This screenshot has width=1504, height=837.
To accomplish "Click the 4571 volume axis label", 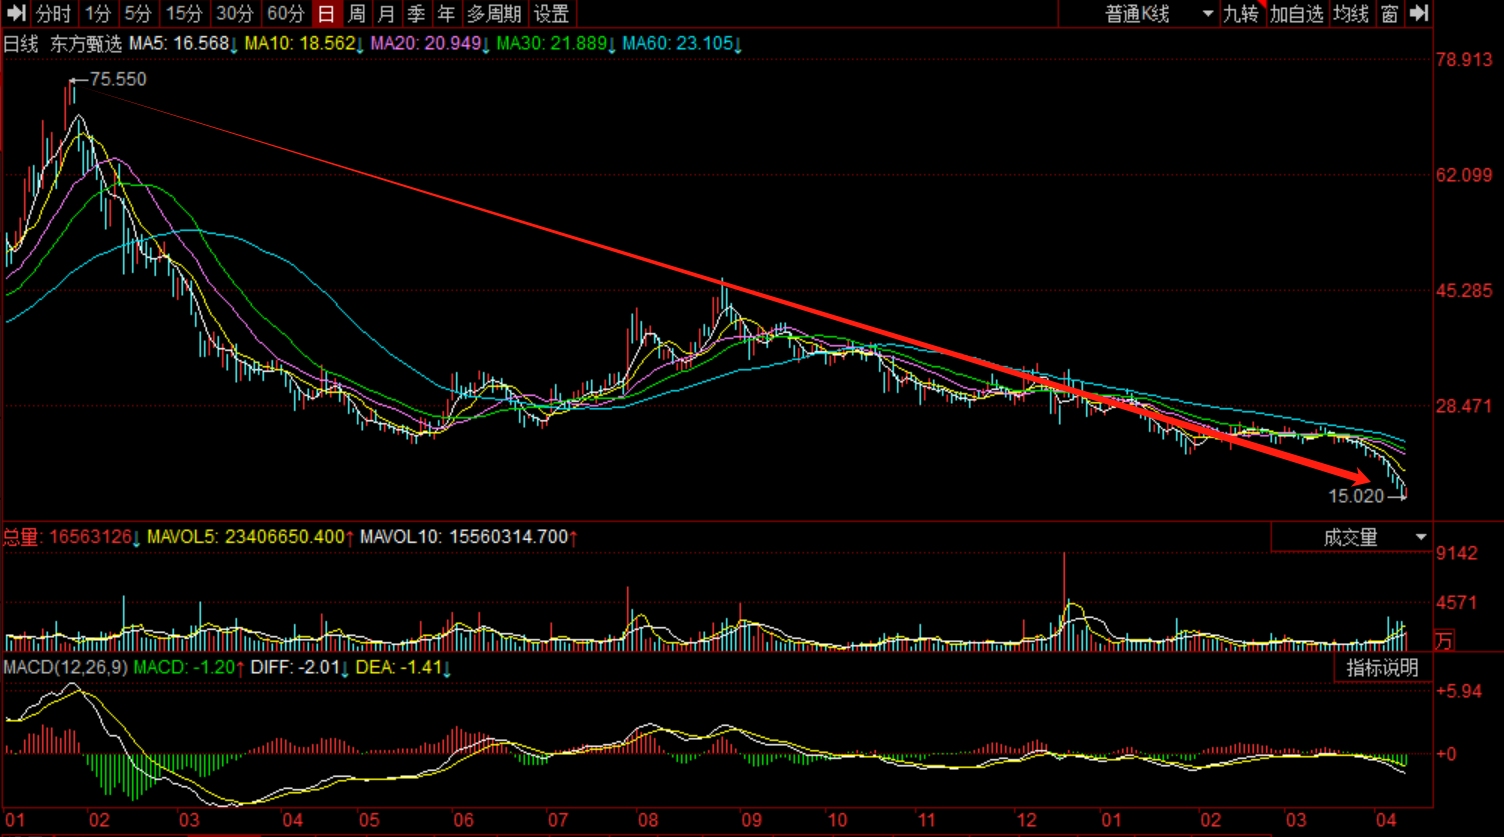I will (x=1456, y=603).
